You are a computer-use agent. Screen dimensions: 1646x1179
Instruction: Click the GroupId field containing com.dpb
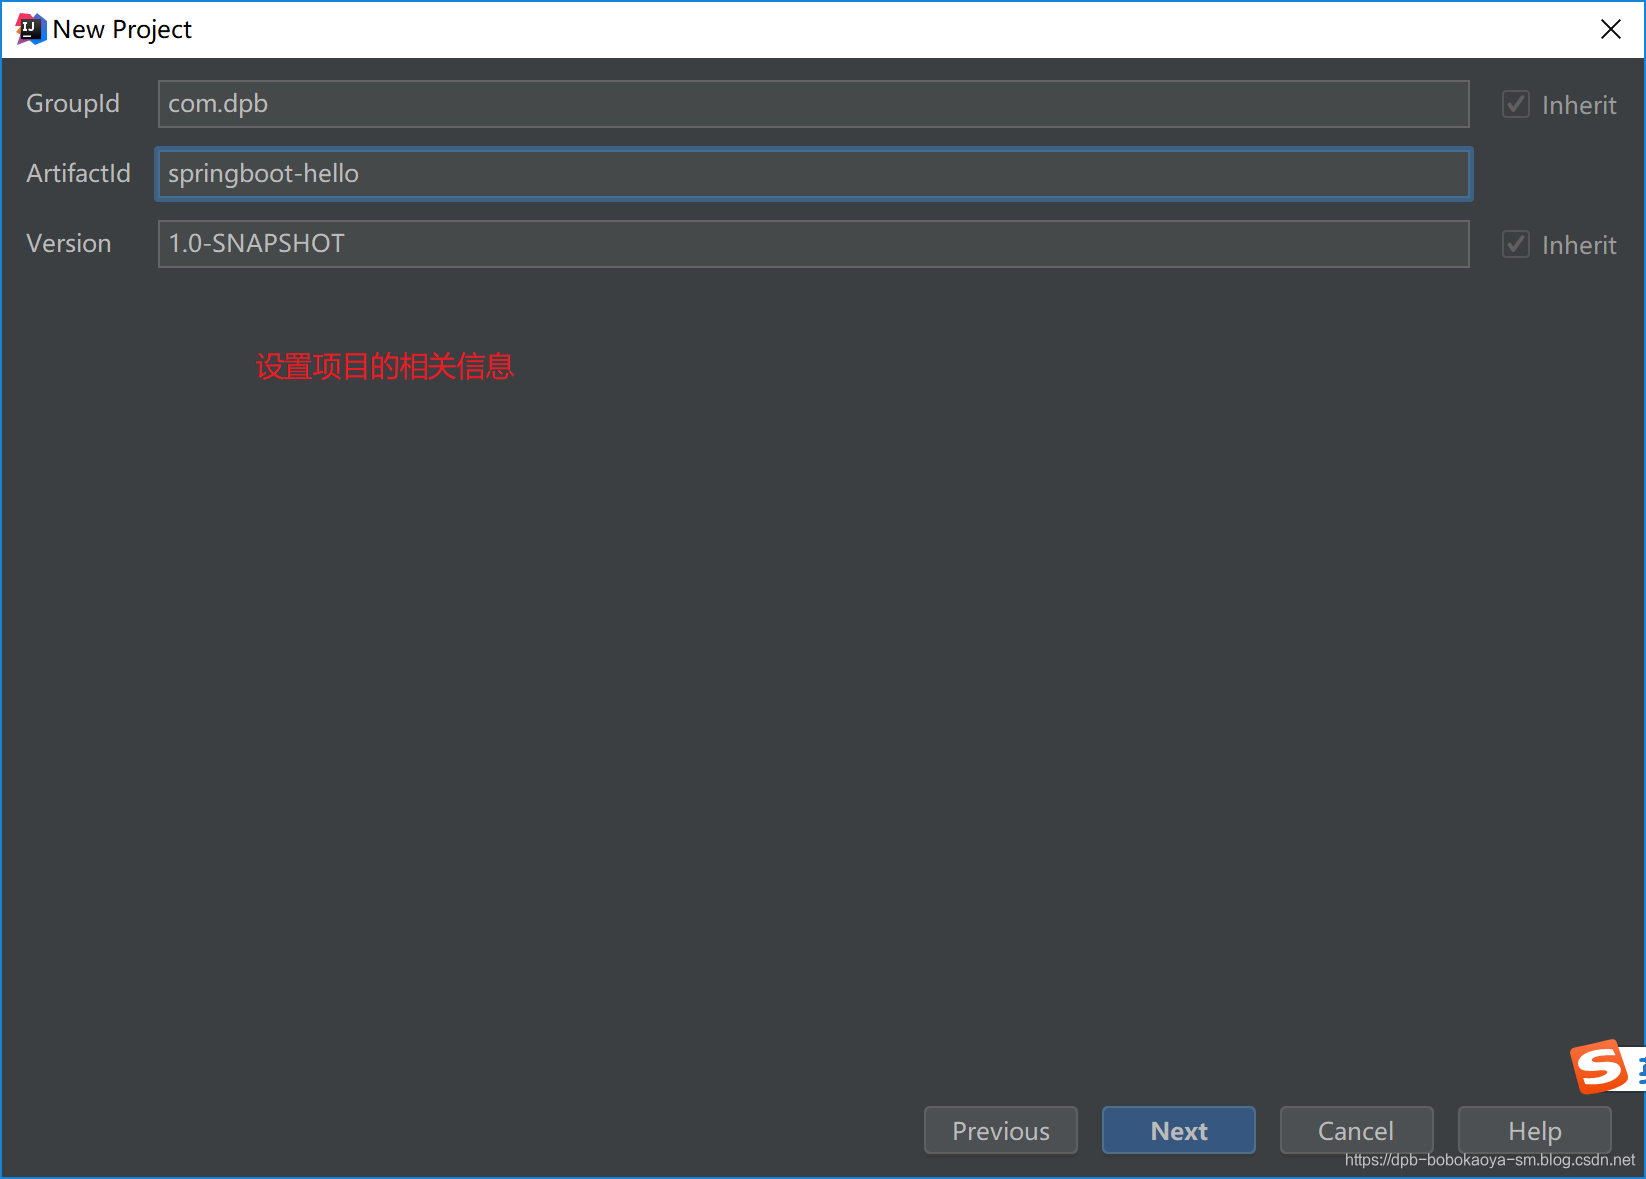pos(813,104)
